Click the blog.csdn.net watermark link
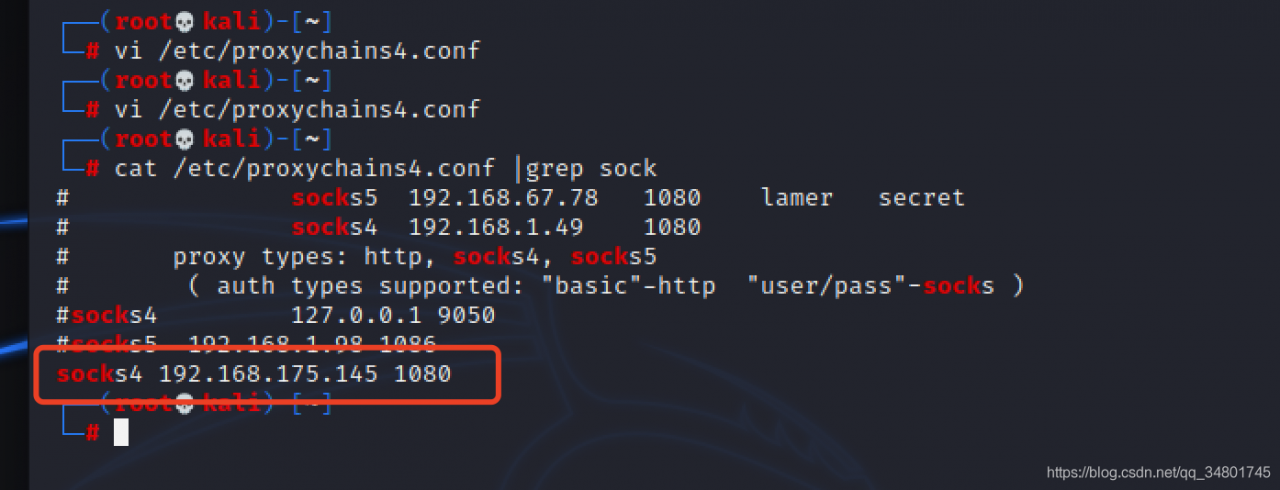This screenshot has width=1280, height=490. coord(1157,471)
